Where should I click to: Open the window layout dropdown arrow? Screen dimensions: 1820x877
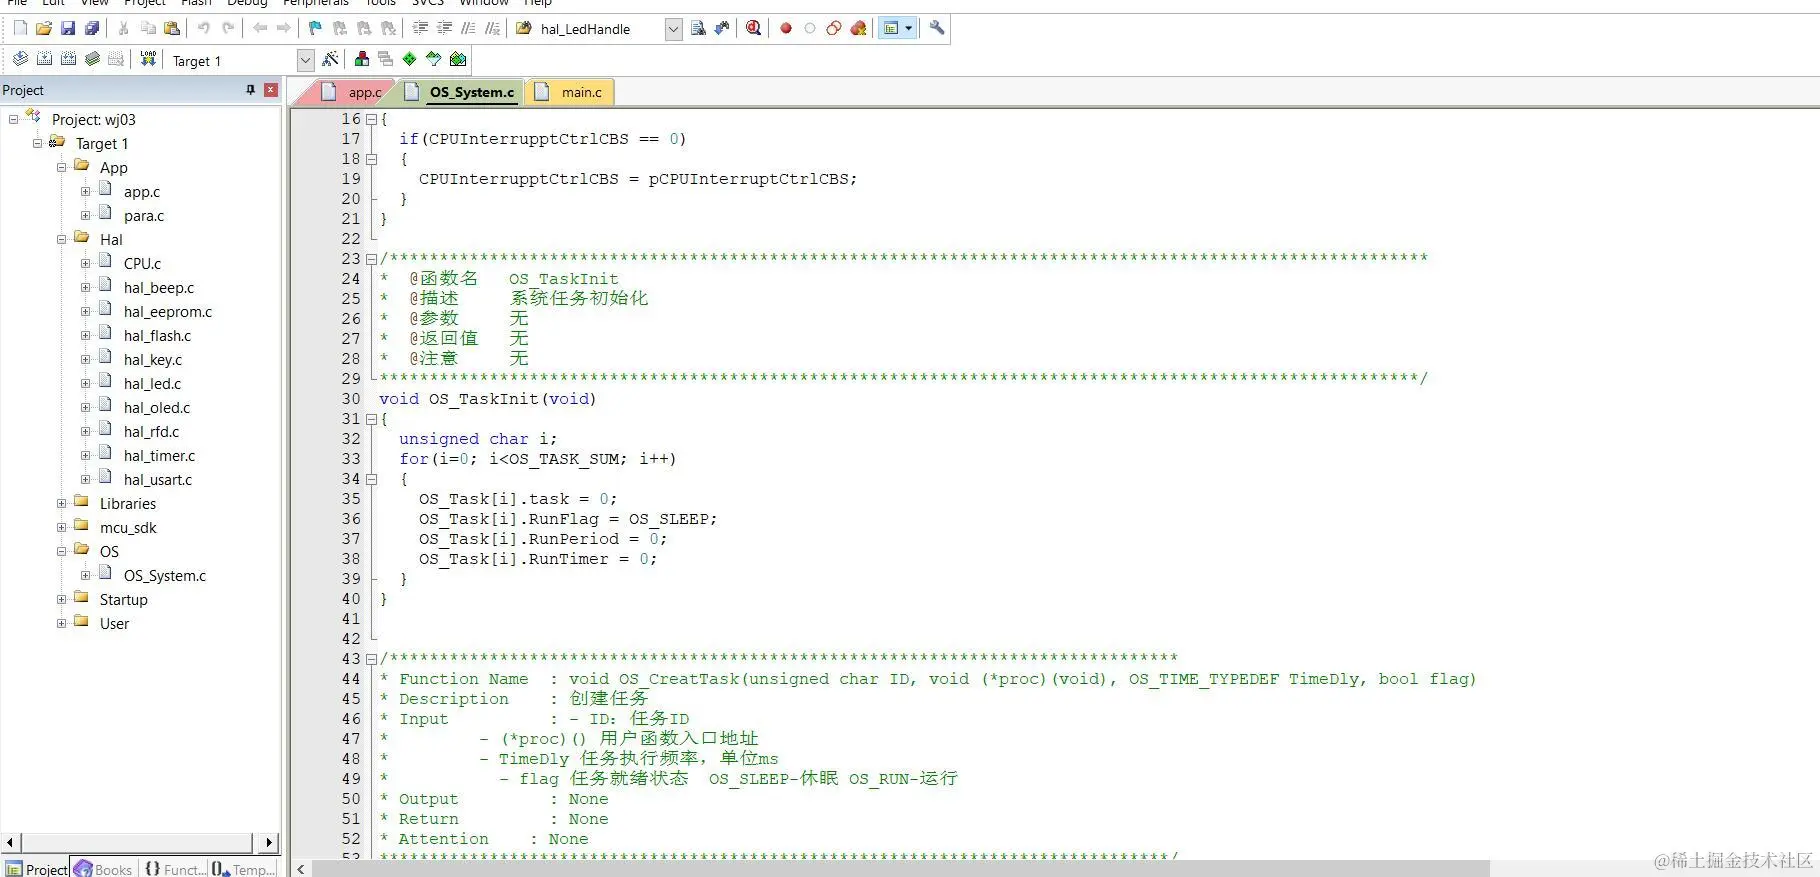pyautogui.click(x=909, y=28)
